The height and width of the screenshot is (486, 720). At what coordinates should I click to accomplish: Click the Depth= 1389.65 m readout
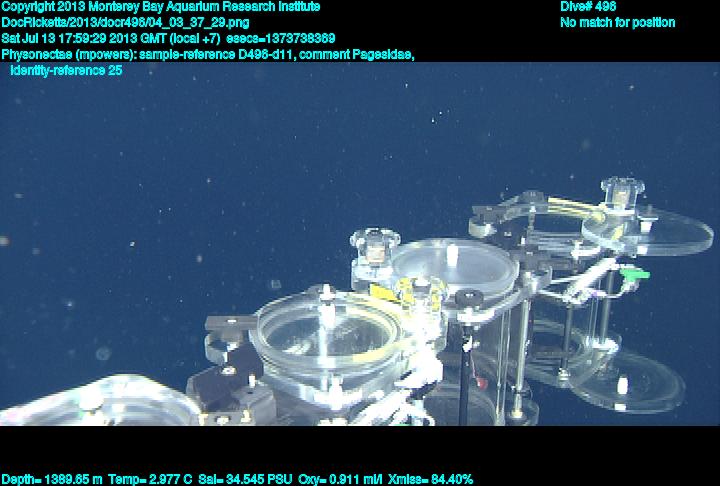tap(52, 480)
